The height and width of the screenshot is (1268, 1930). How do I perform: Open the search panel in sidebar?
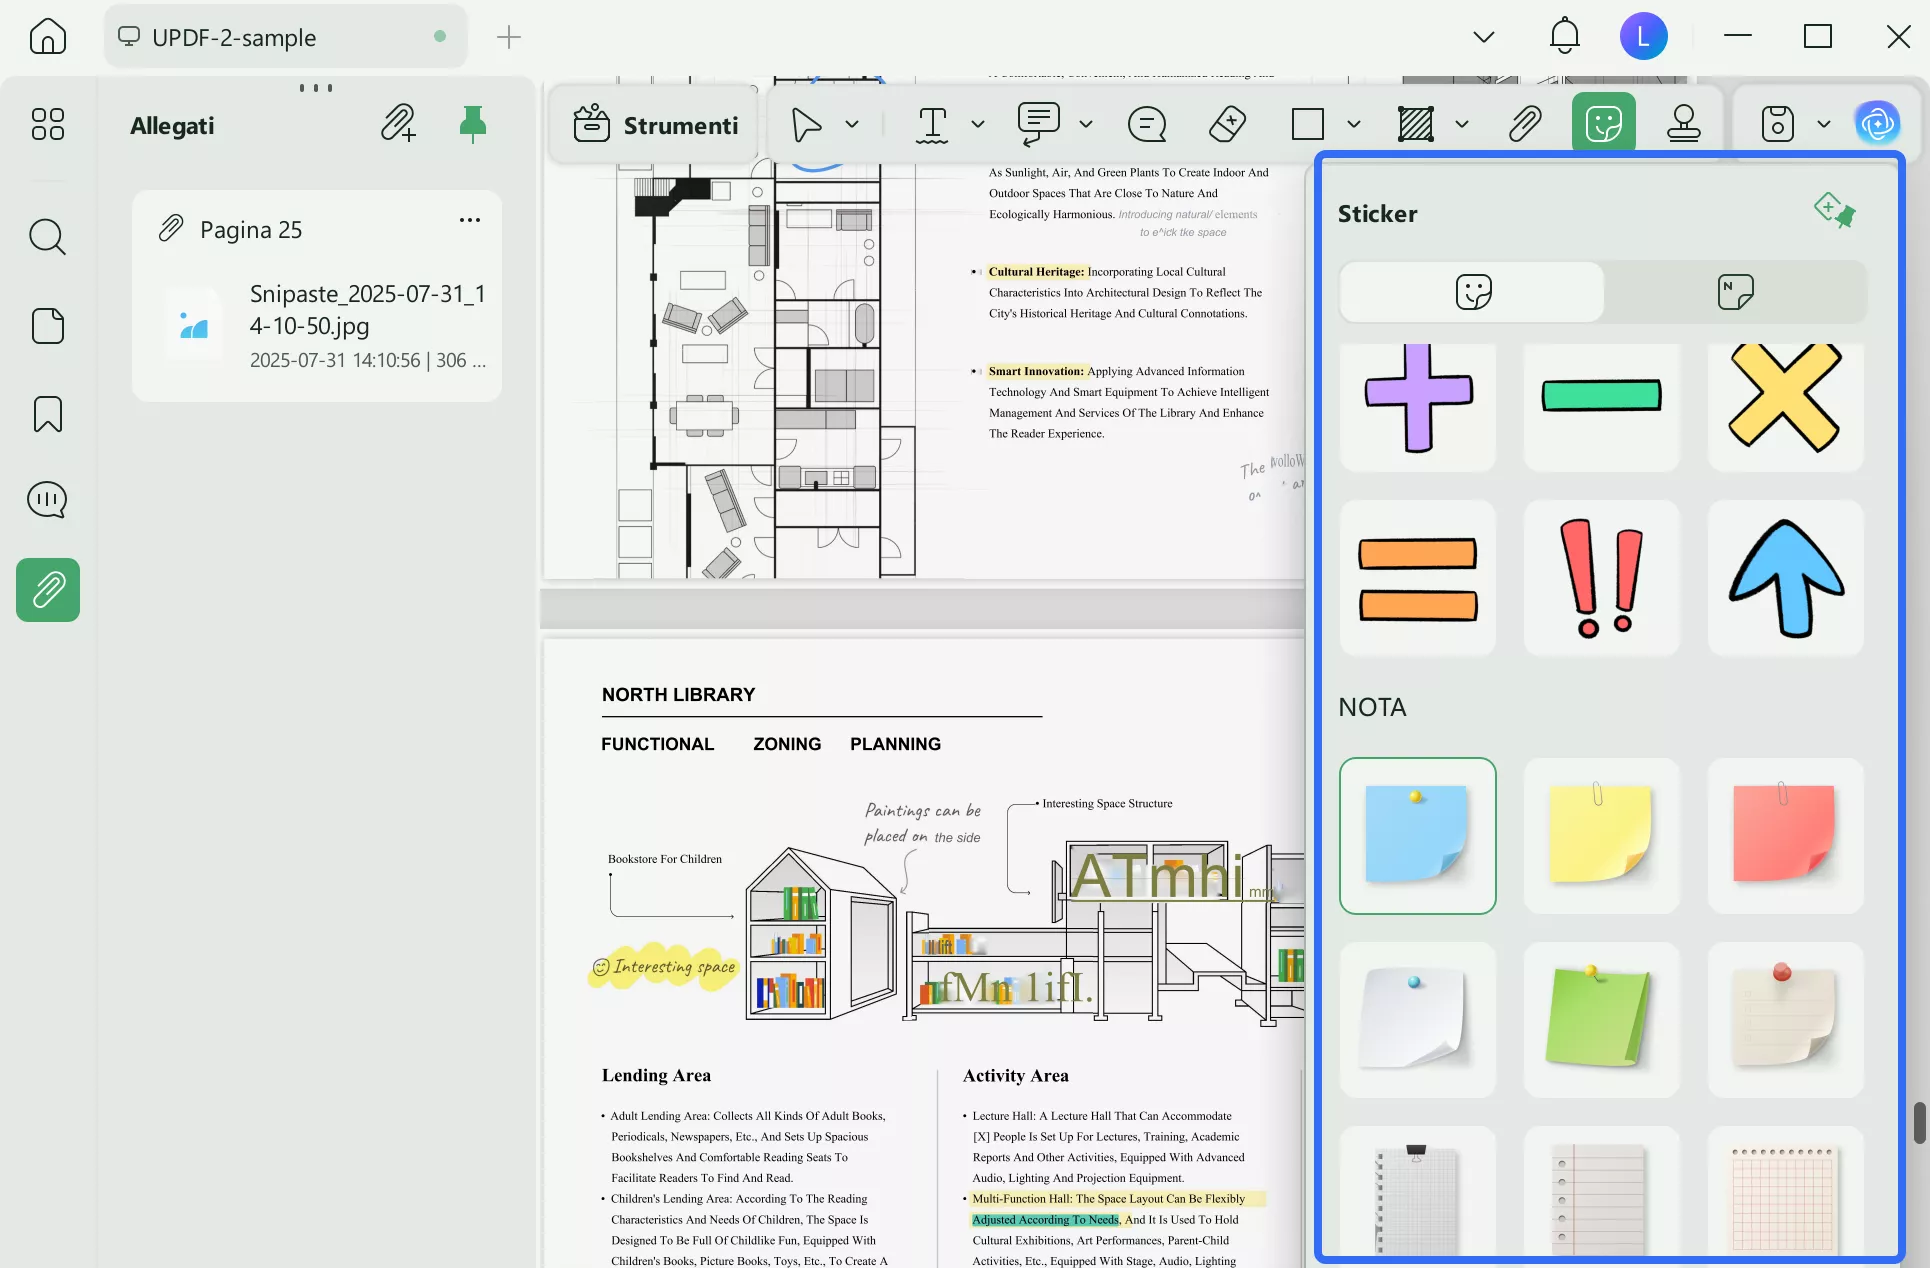pyautogui.click(x=47, y=237)
